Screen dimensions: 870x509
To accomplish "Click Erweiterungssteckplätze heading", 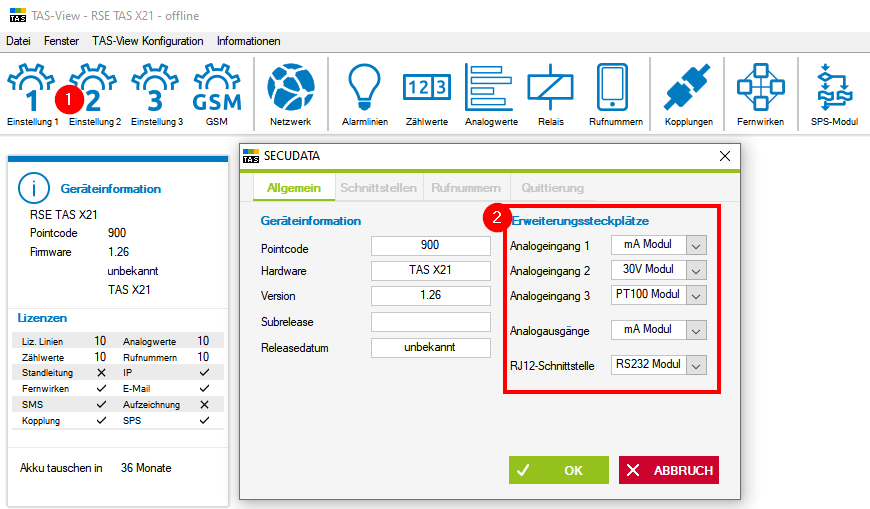I will tap(580, 221).
